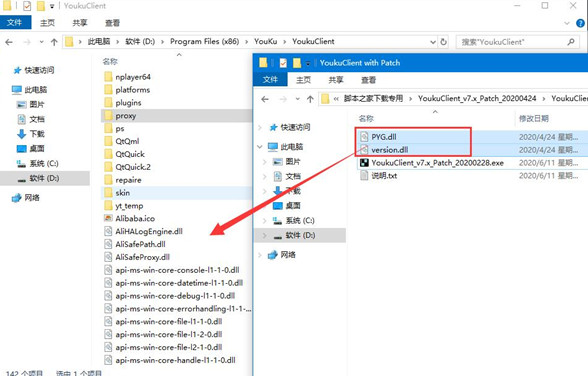Select the repaire folder icon
This screenshot has height=376, width=588.
click(x=108, y=180)
